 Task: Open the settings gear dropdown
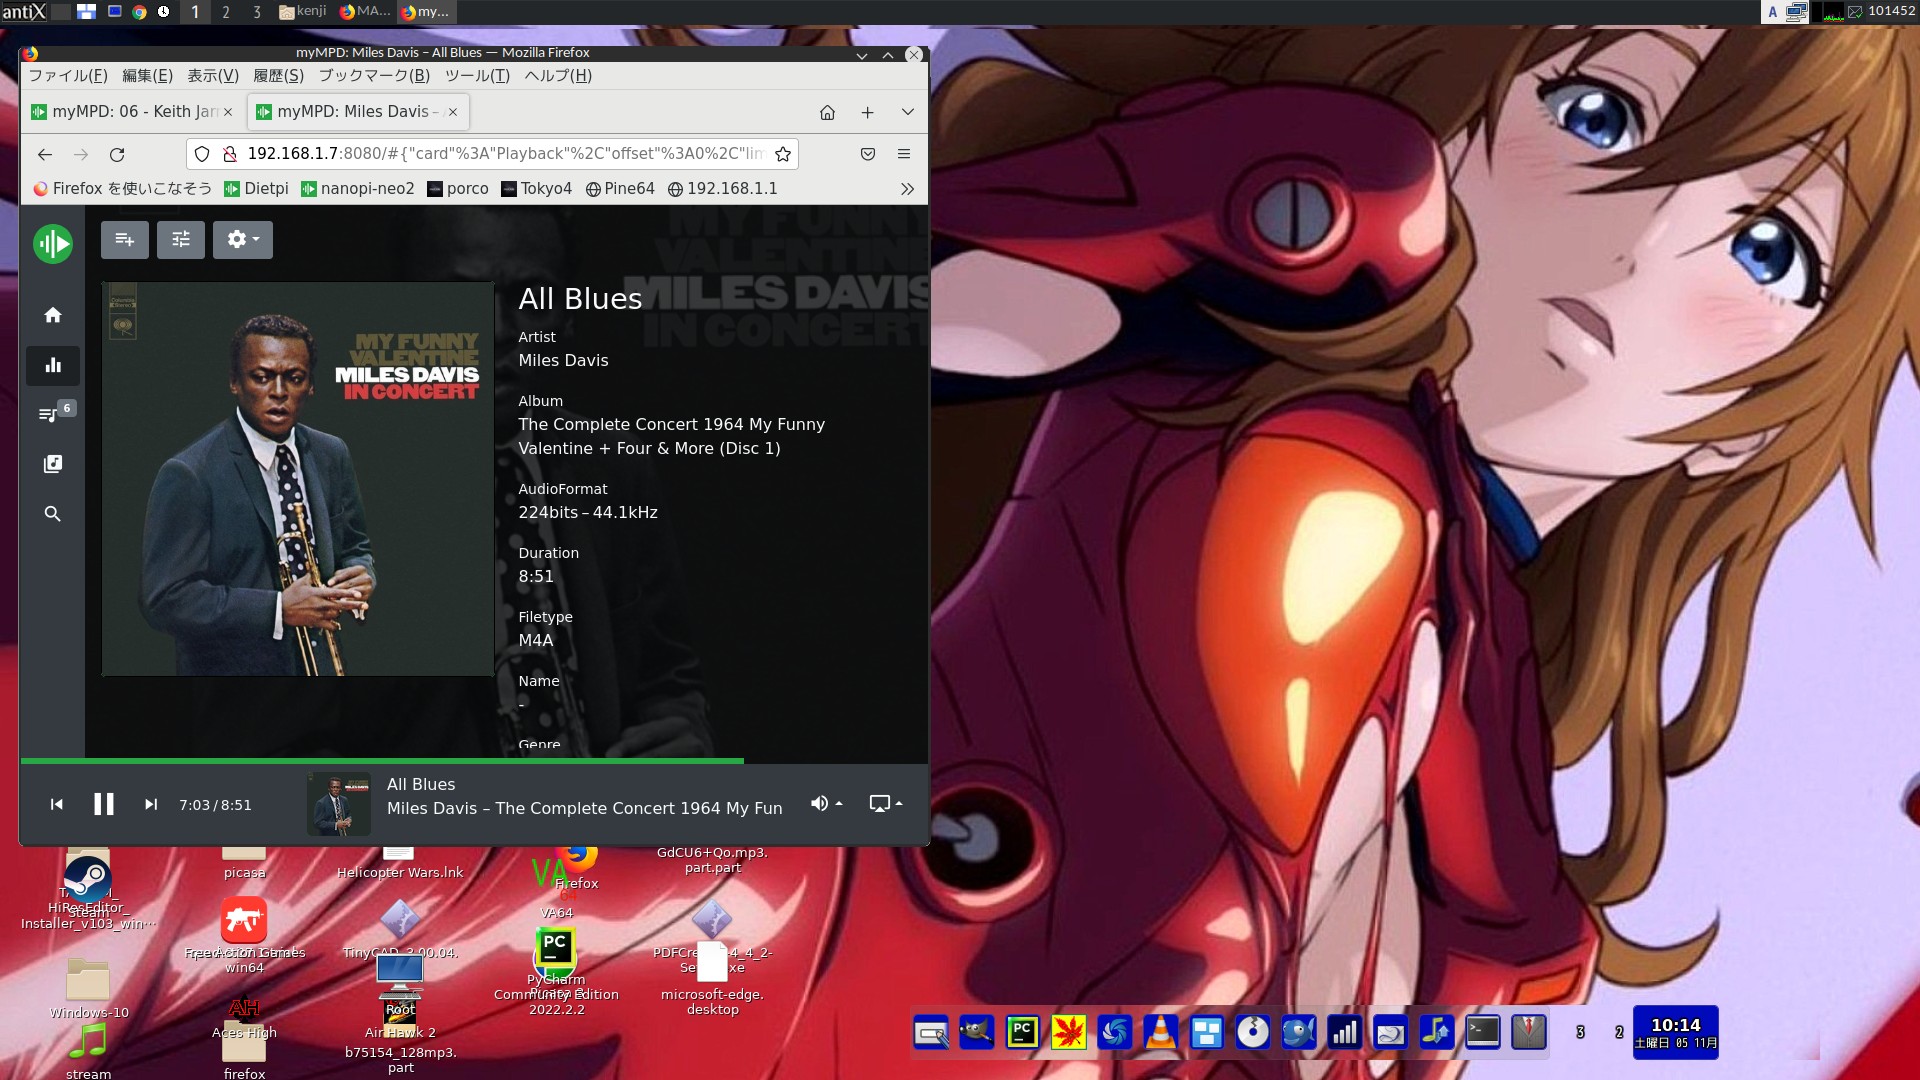(x=243, y=240)
